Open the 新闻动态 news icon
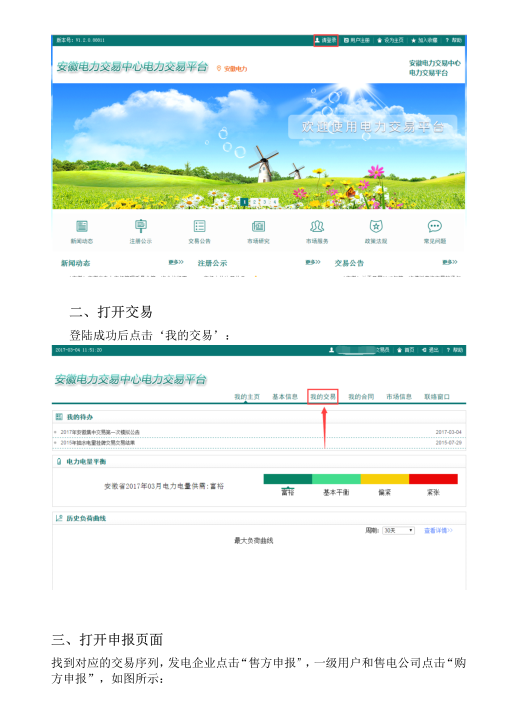This screenshot has width=530, height=721. 82,226
